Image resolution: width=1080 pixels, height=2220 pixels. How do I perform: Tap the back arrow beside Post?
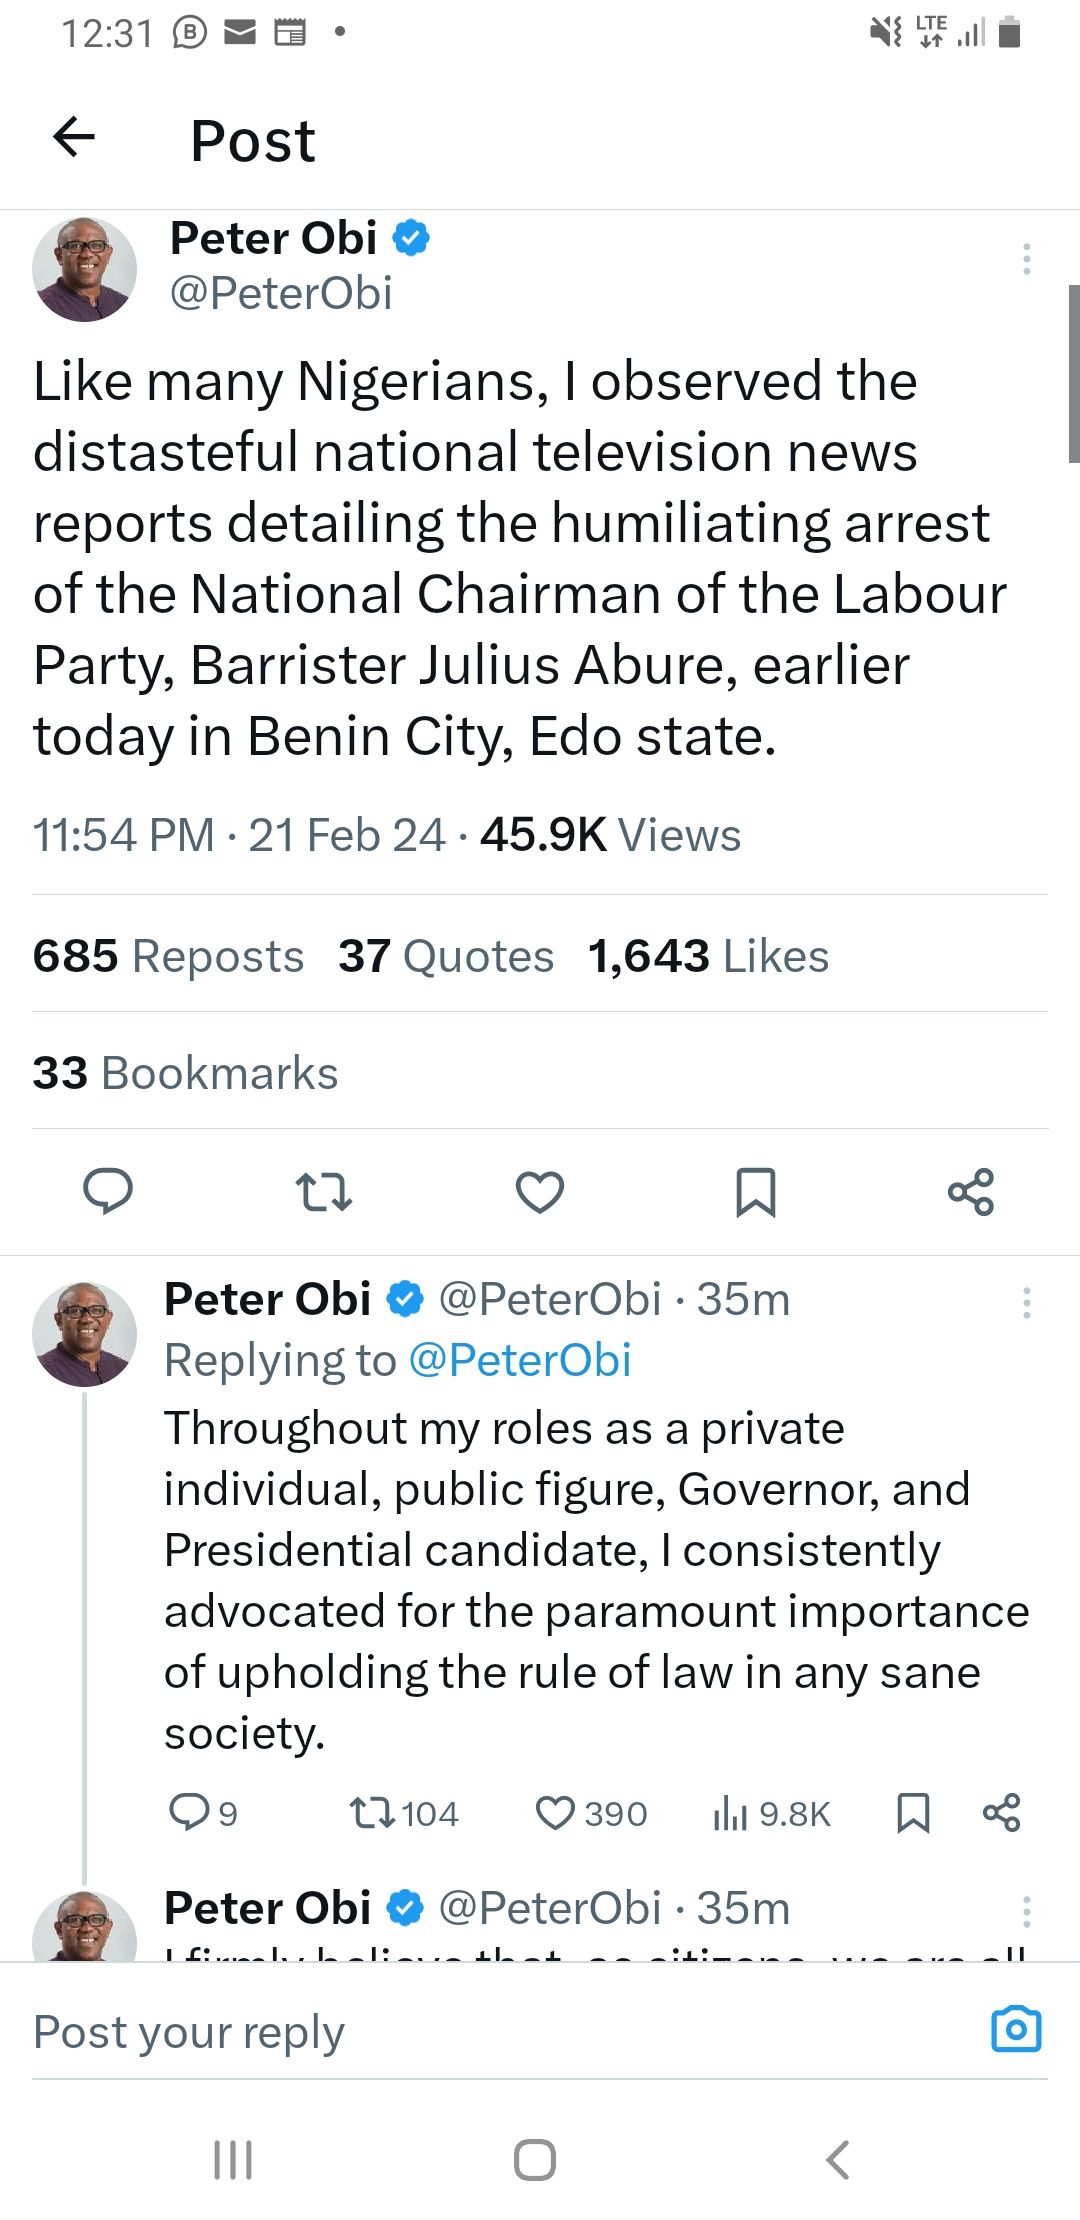point(74,137)
